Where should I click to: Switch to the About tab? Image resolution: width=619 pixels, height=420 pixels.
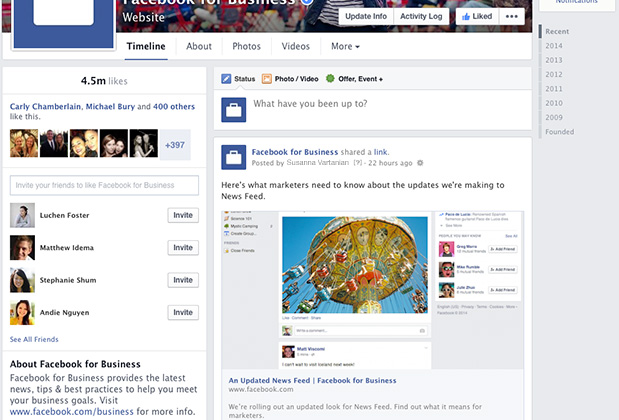199,47
